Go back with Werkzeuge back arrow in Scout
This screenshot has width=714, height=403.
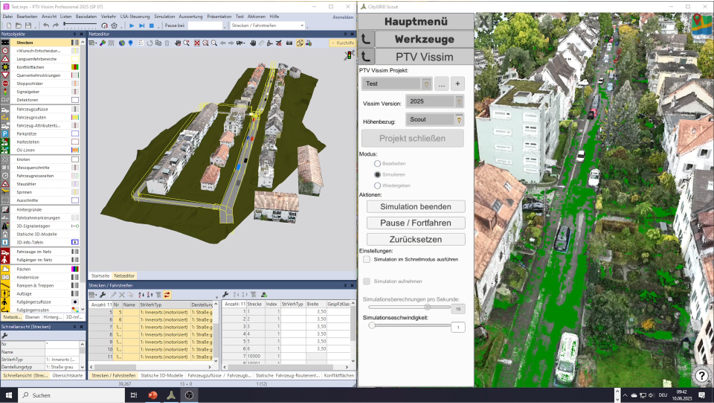[x=366, y=39]
